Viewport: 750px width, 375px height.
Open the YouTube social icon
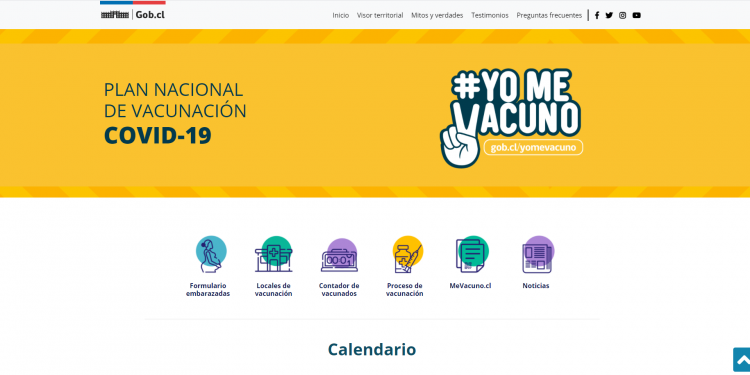tap(636, 15)
